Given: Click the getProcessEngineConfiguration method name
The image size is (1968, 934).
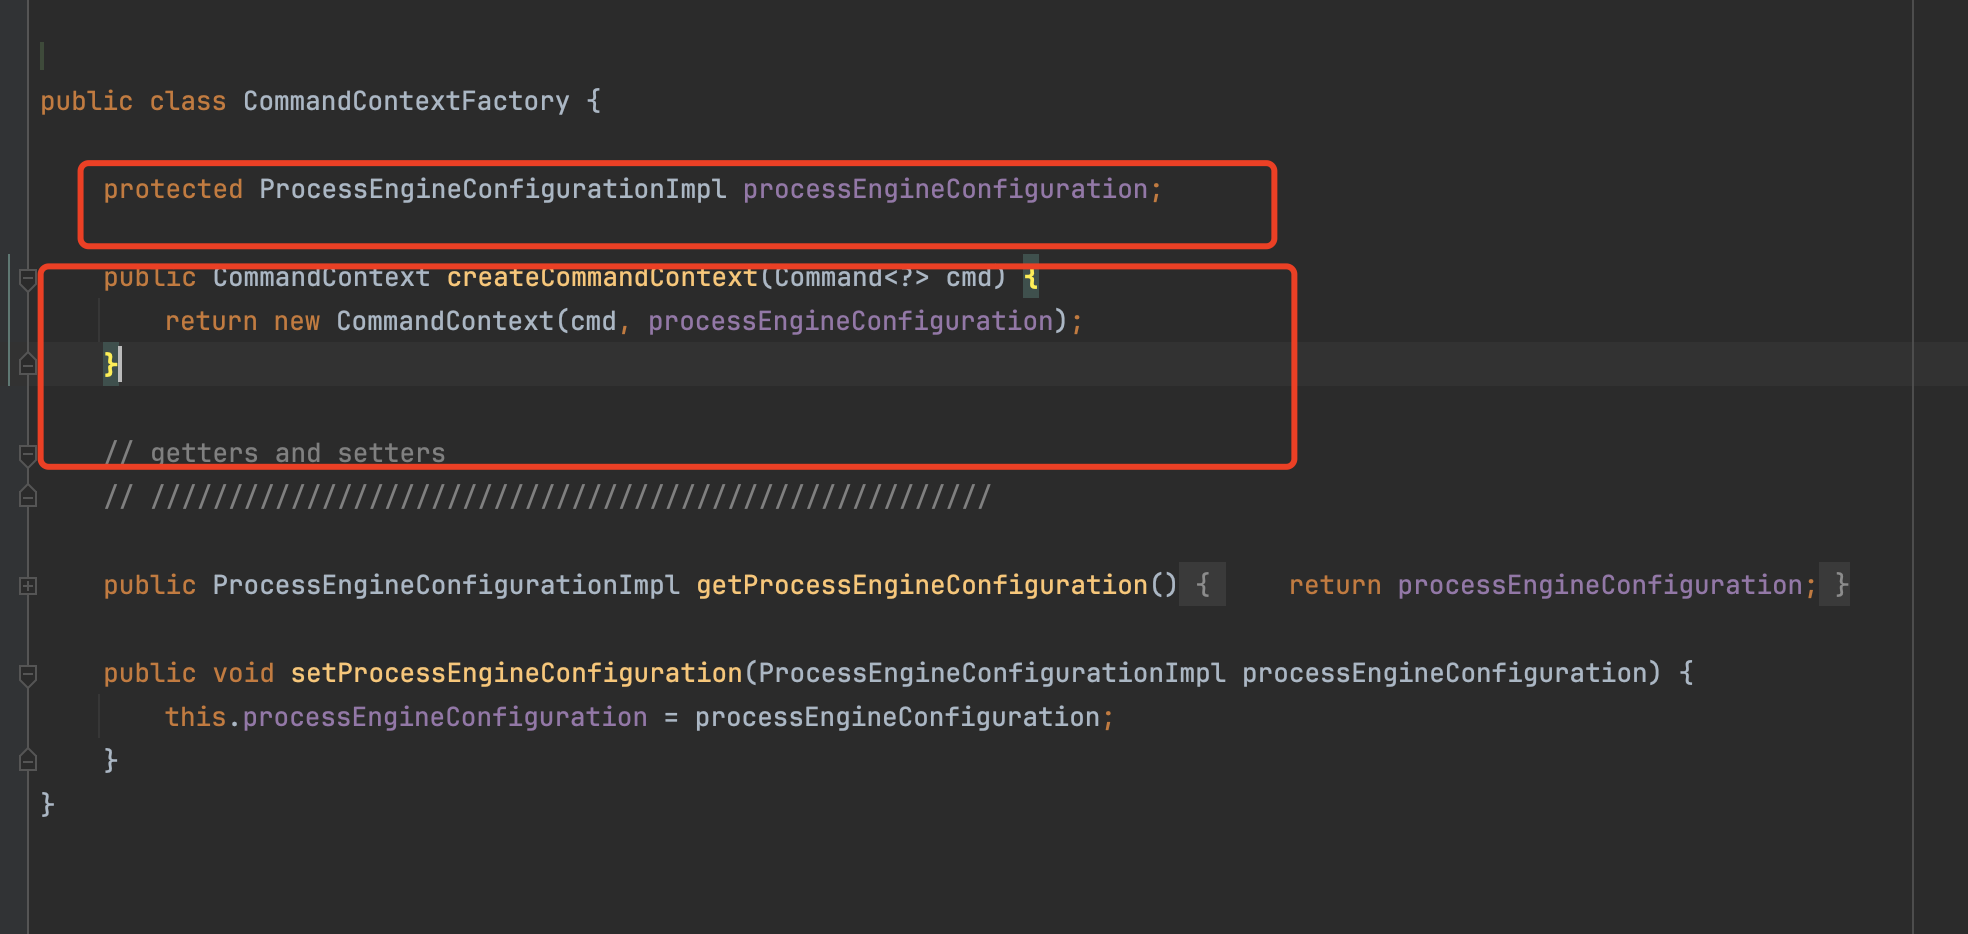Looking at the screenshot, I should point(922,585).
